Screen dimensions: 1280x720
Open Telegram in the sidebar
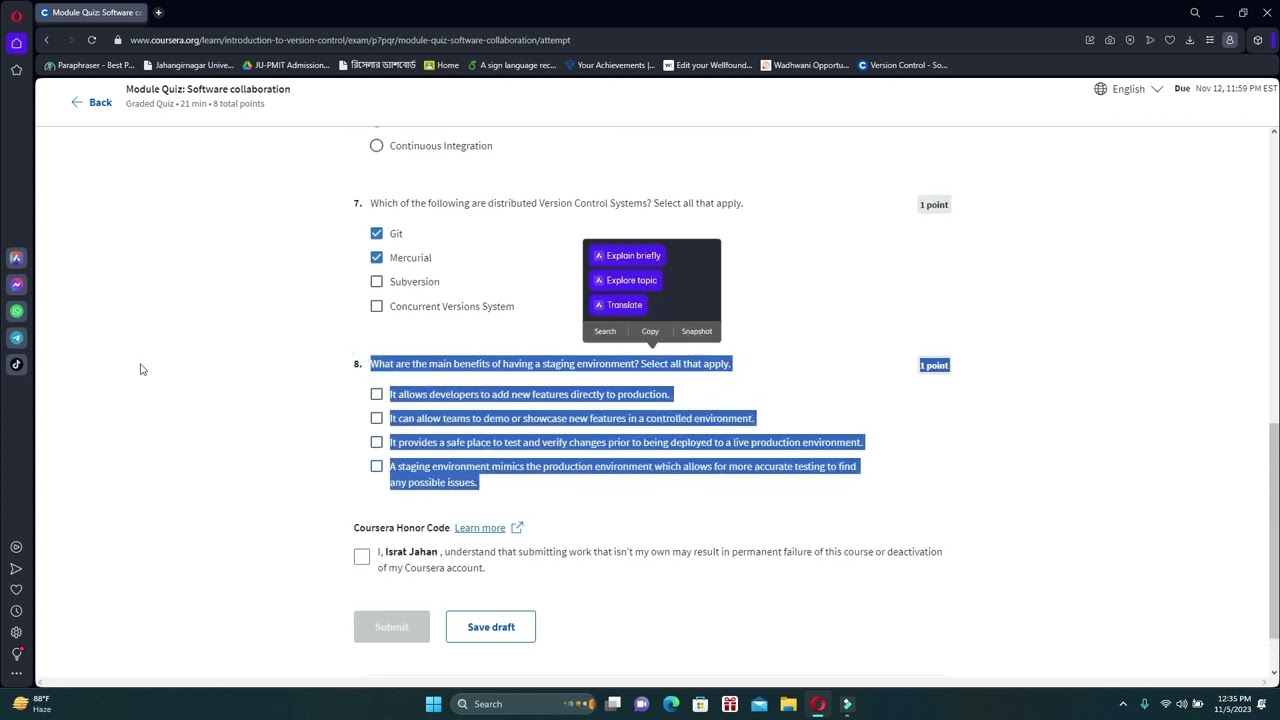click(x=16, y=338)
